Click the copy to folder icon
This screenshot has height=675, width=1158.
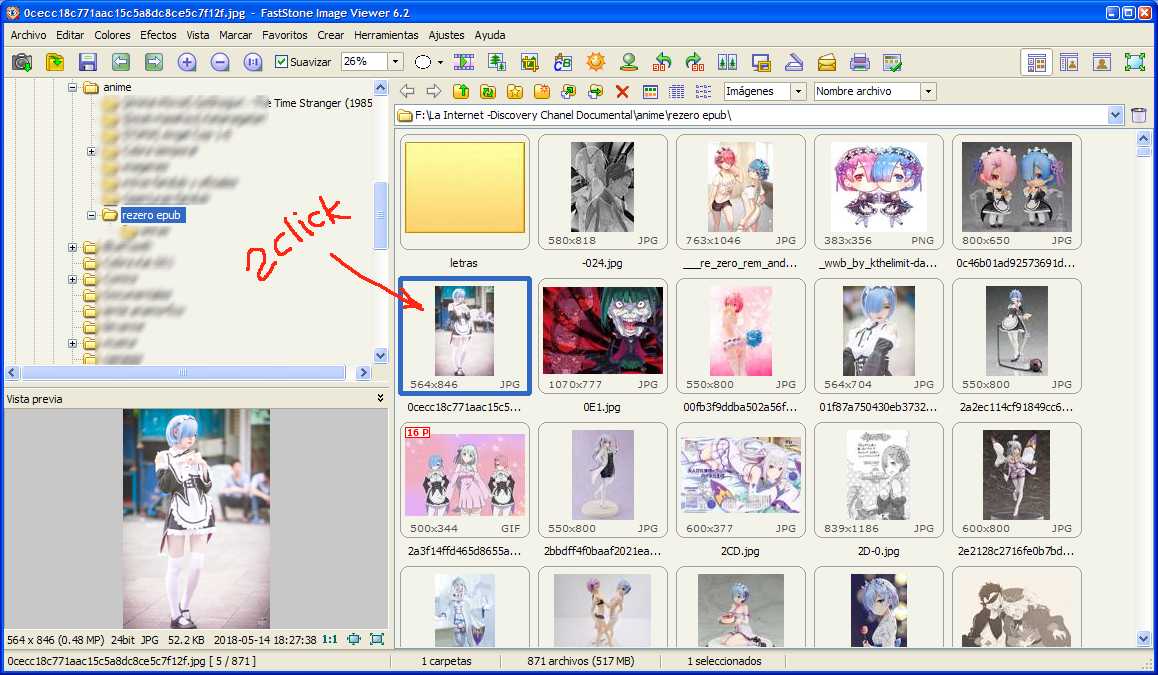[x=569, y=92]
